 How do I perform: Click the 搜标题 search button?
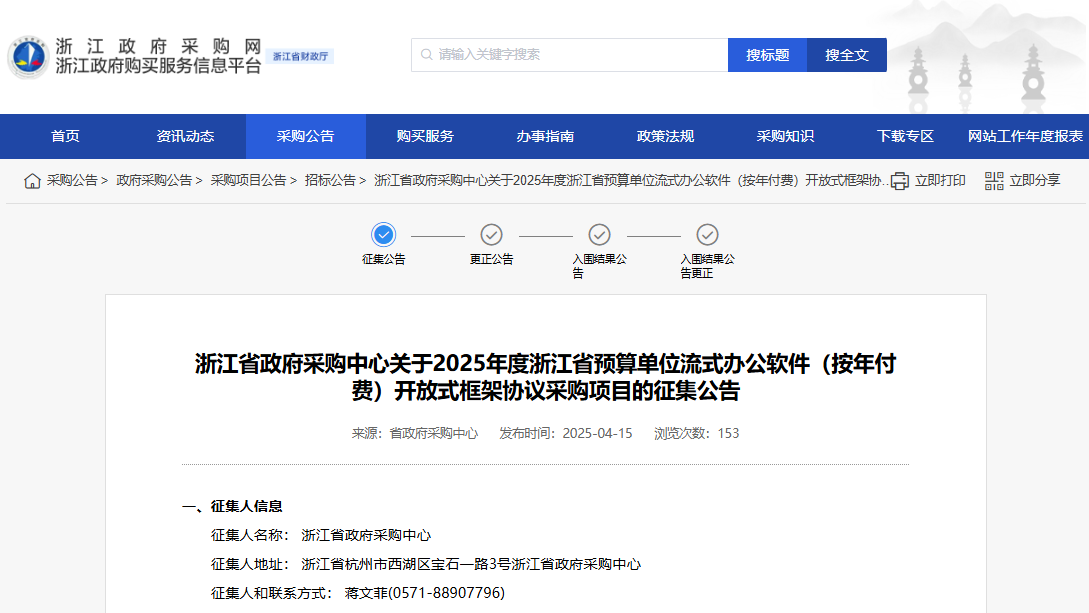point(767,54)
